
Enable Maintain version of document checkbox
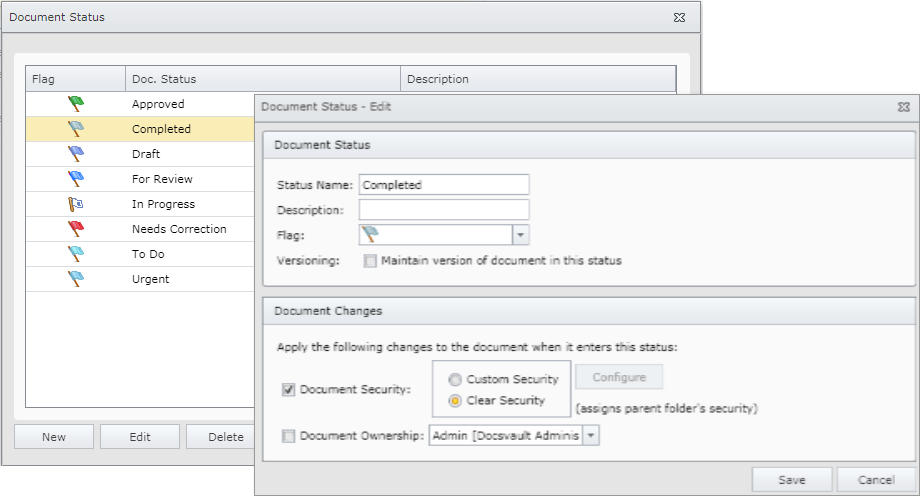[370, 261]
